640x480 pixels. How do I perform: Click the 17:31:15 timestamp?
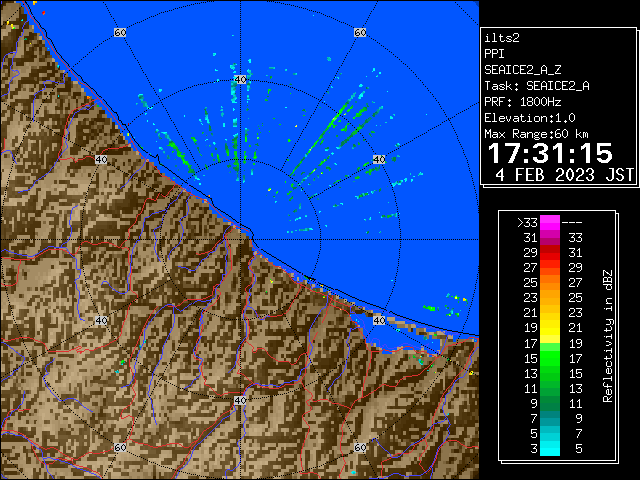coord(550,153)
